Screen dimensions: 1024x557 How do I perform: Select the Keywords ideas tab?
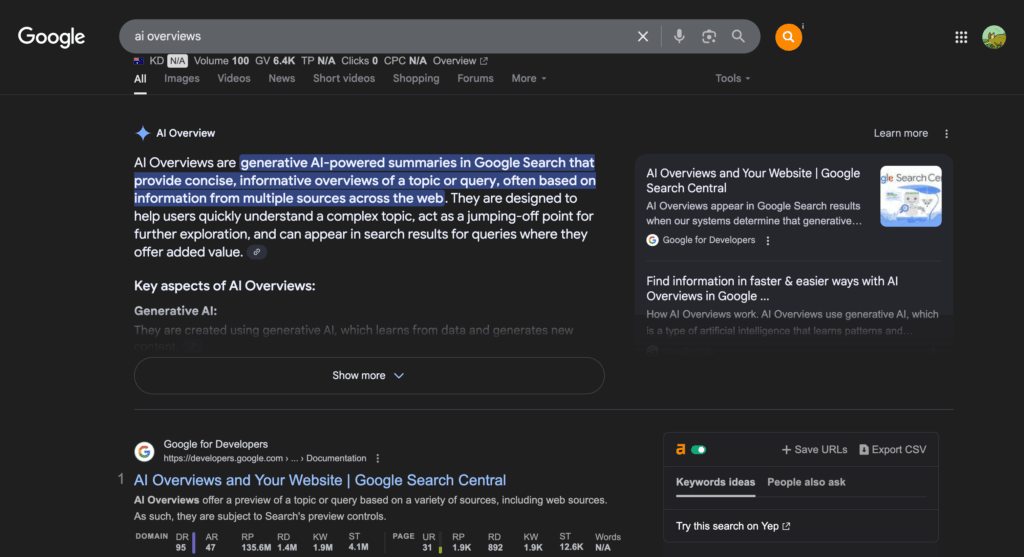[x=715, y=483]
